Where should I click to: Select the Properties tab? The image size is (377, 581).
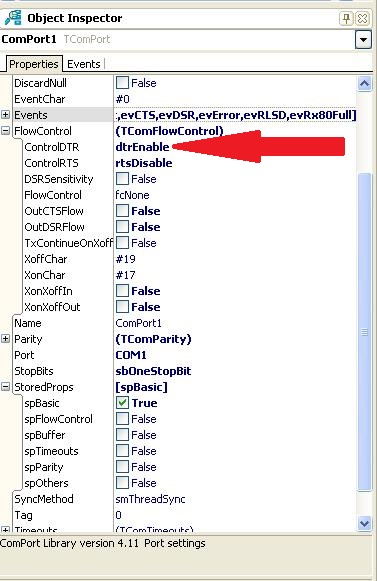coord(34,64)
